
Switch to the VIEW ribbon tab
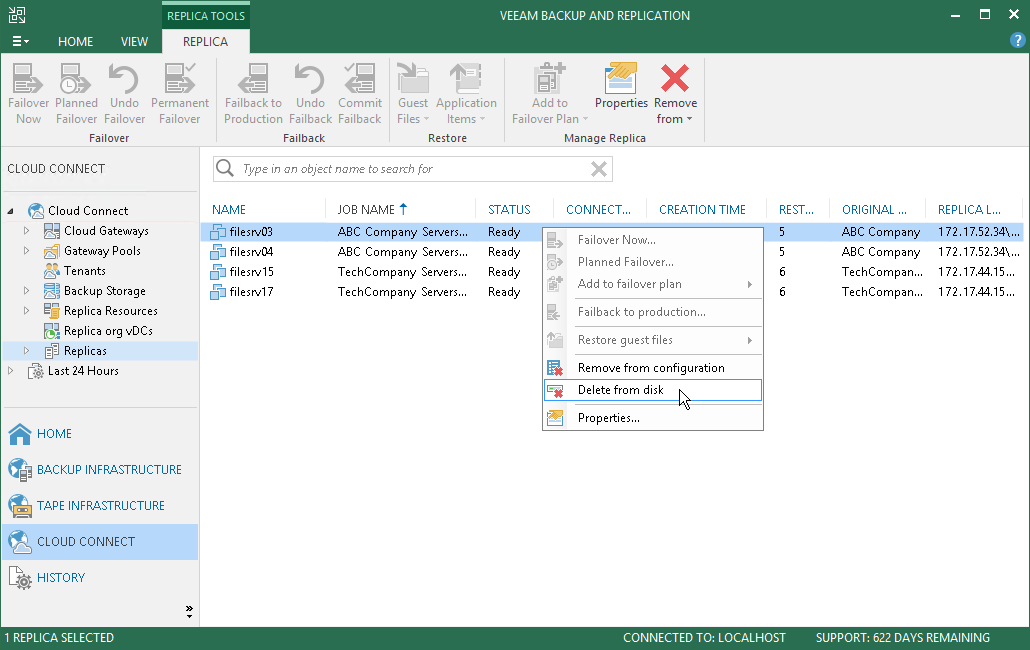[x=134, y=41]
